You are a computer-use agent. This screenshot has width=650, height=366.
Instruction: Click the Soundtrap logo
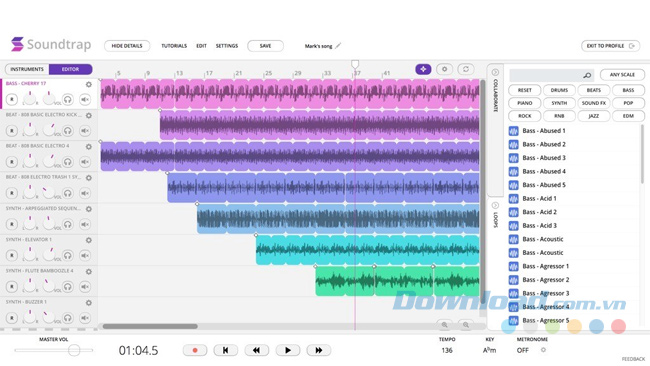coord(51,44)
